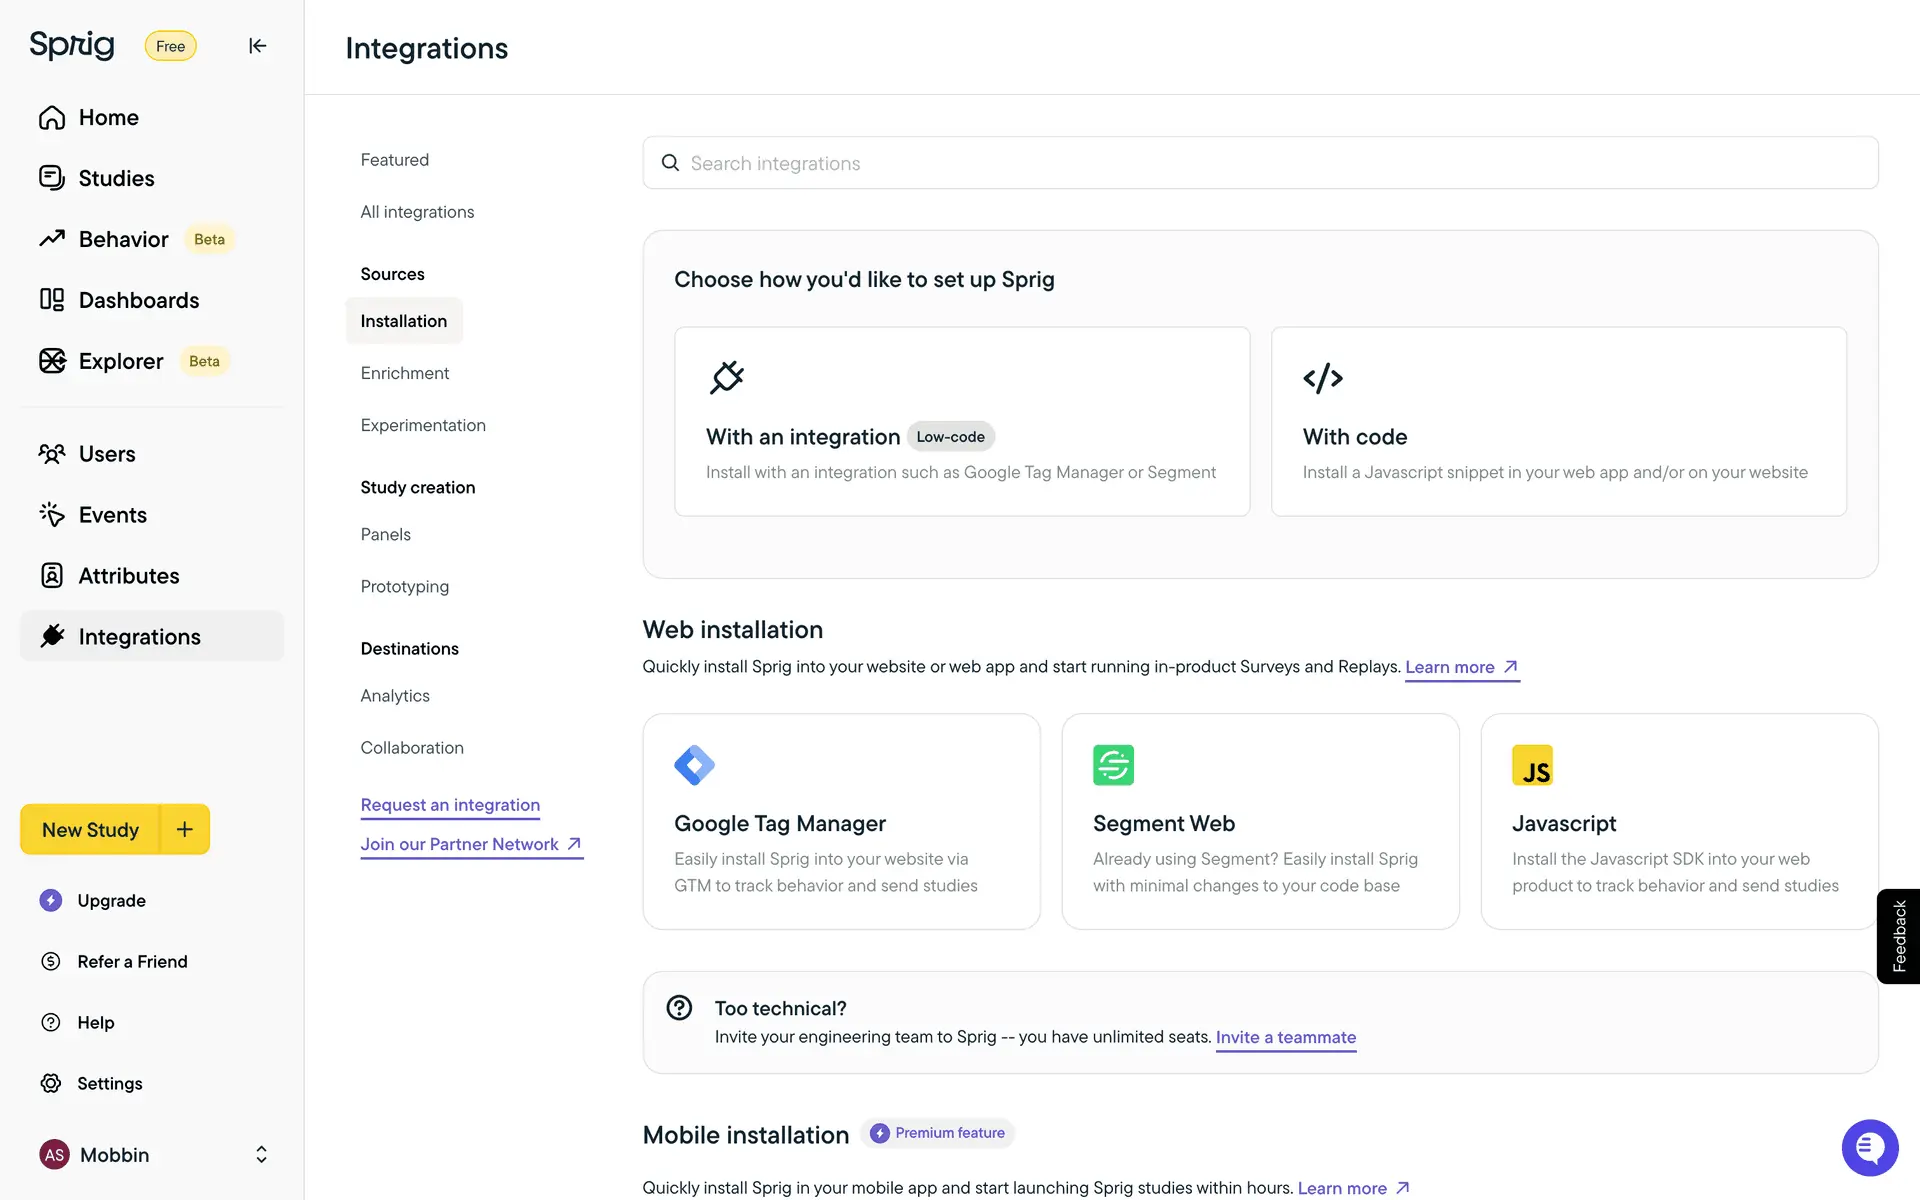Collapse the sidebar using the arrow icon

[257, 46]
